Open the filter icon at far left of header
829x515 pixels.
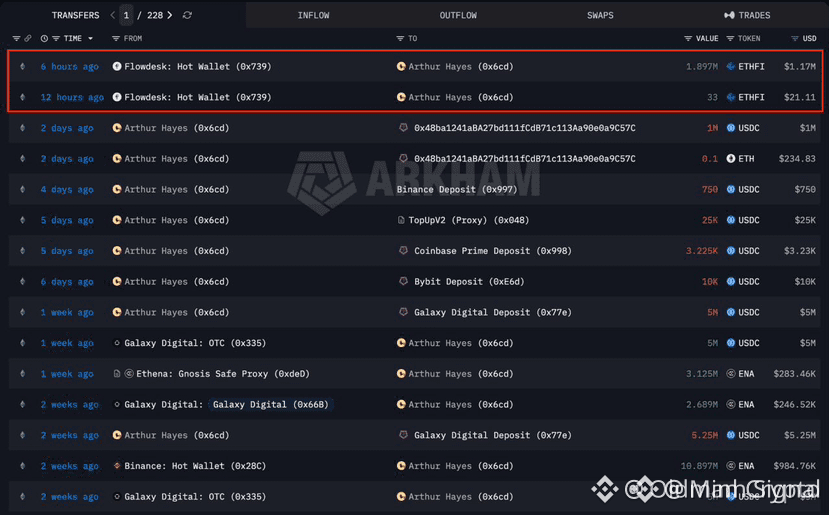tap(16, 39)
